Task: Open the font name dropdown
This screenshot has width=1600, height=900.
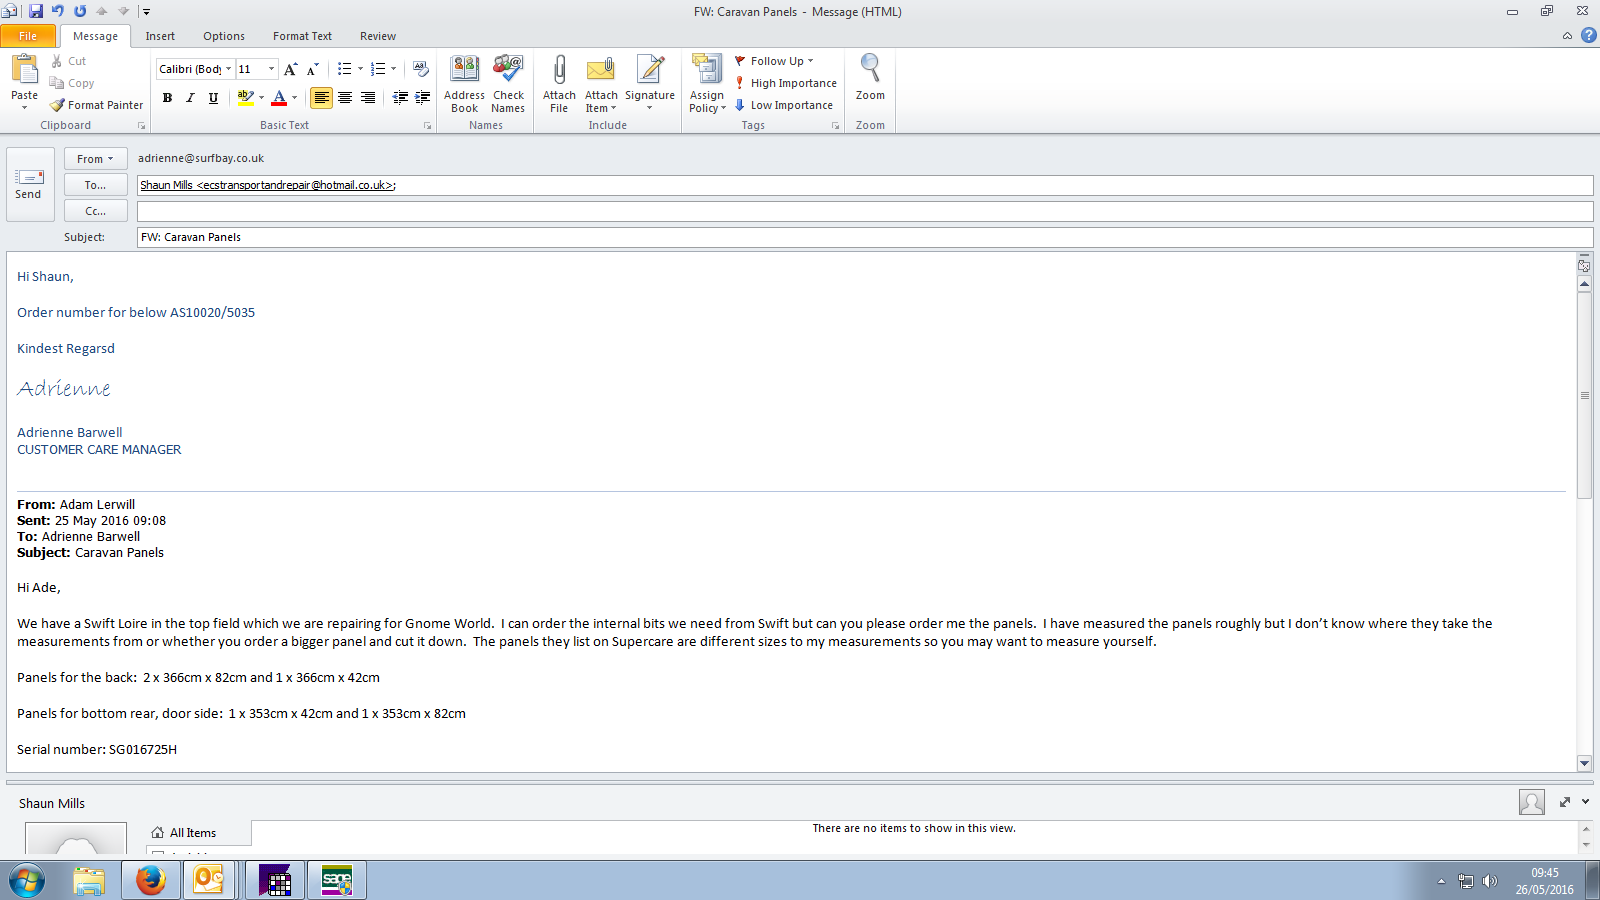Action: tap(228, 69)
